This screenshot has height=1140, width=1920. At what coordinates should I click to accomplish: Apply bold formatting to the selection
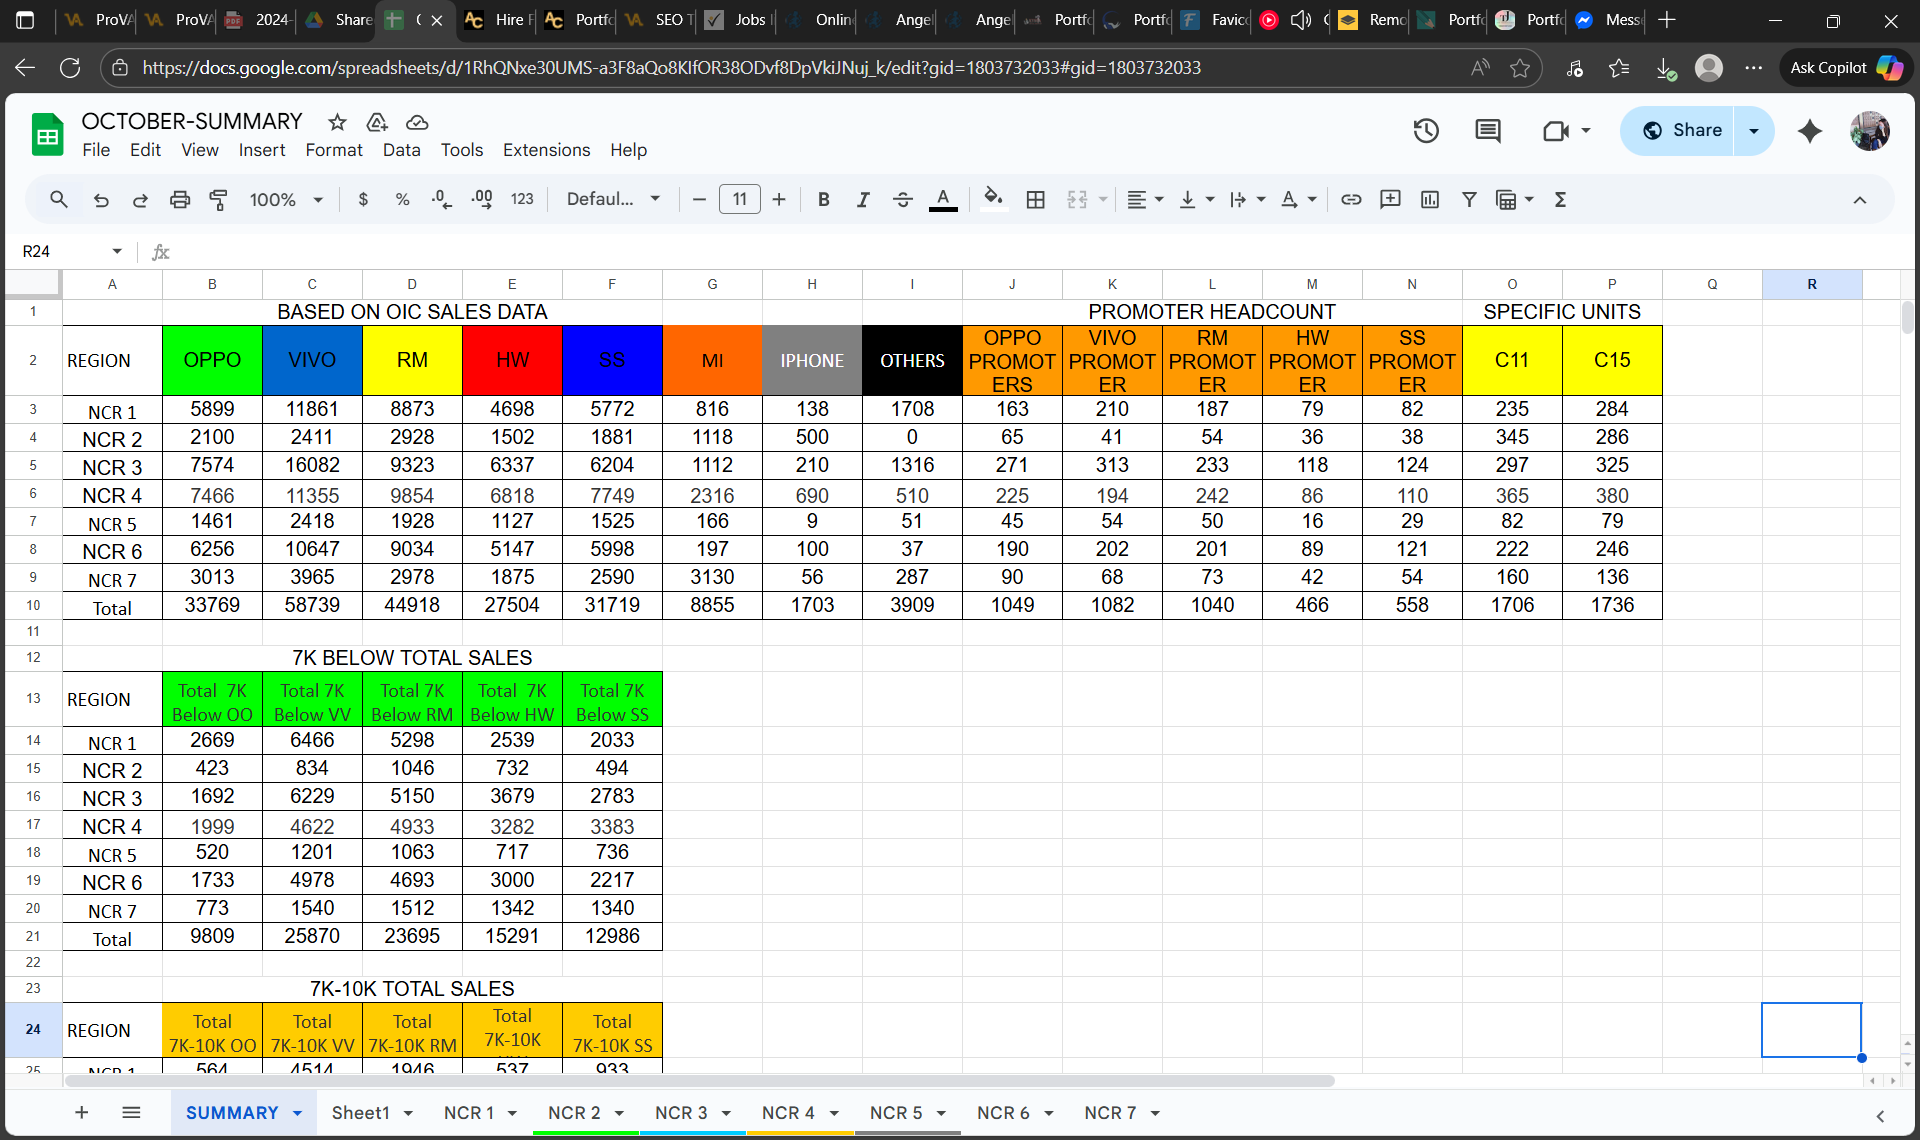[824, 199]
